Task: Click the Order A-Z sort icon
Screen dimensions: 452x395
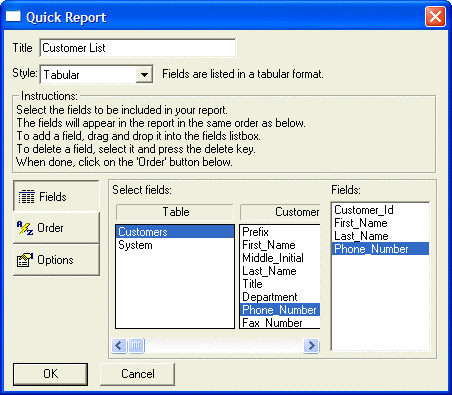Action: [x=25, y=228]
